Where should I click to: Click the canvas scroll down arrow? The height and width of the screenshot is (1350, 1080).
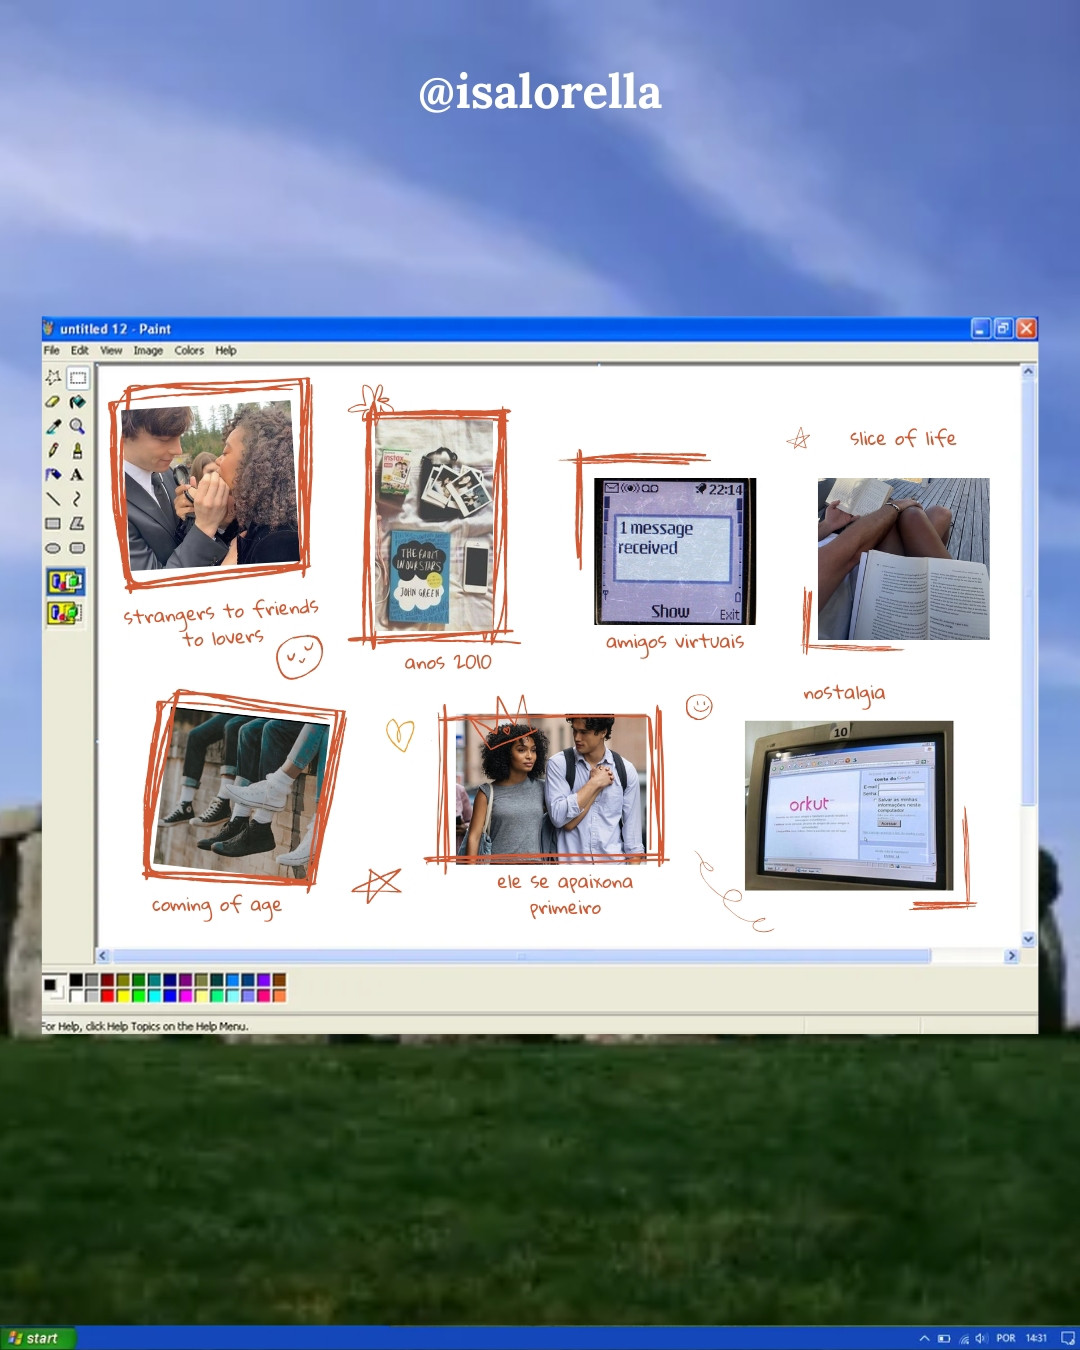click(1028, 939)
